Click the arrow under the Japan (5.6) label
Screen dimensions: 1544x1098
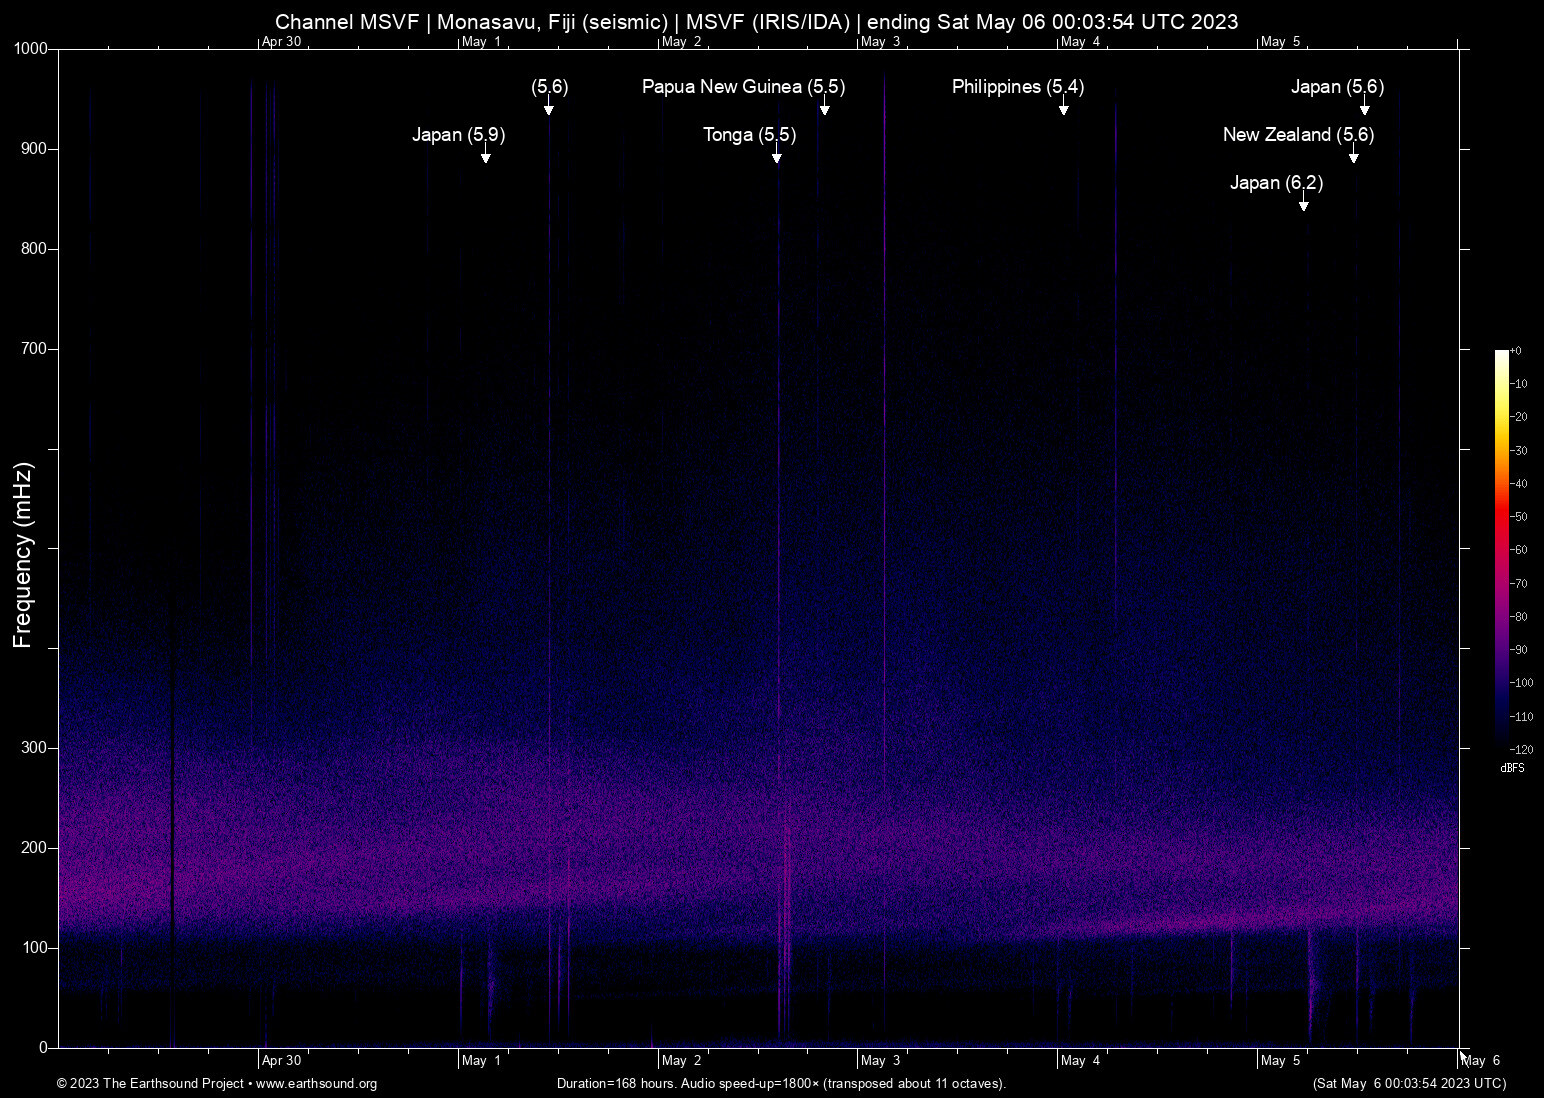point(1365,108)
